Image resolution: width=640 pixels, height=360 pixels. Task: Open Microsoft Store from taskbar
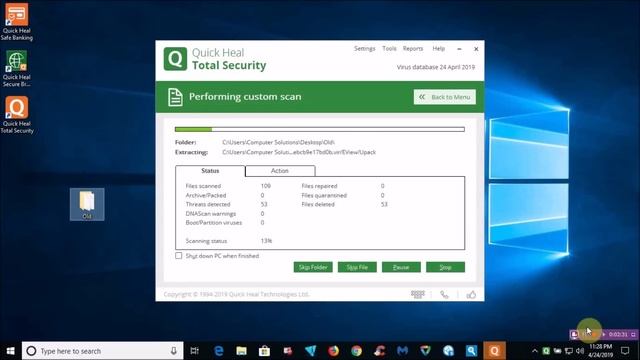pos(264,351)
